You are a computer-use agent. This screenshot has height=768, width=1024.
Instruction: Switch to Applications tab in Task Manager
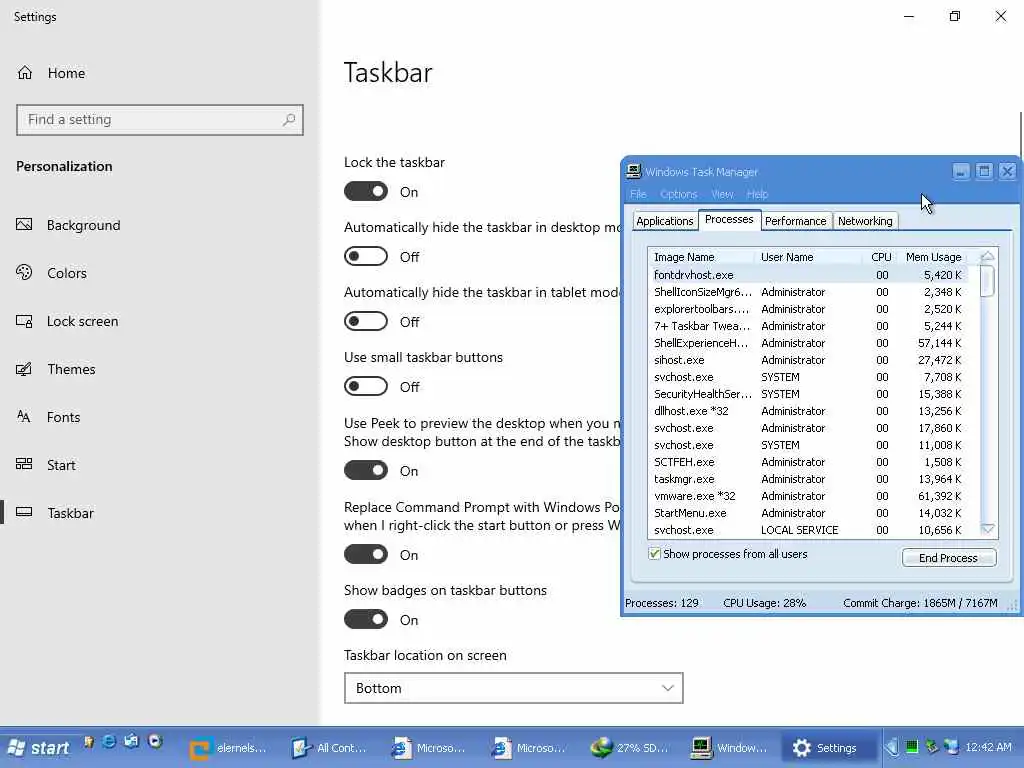tap(665, 221)
